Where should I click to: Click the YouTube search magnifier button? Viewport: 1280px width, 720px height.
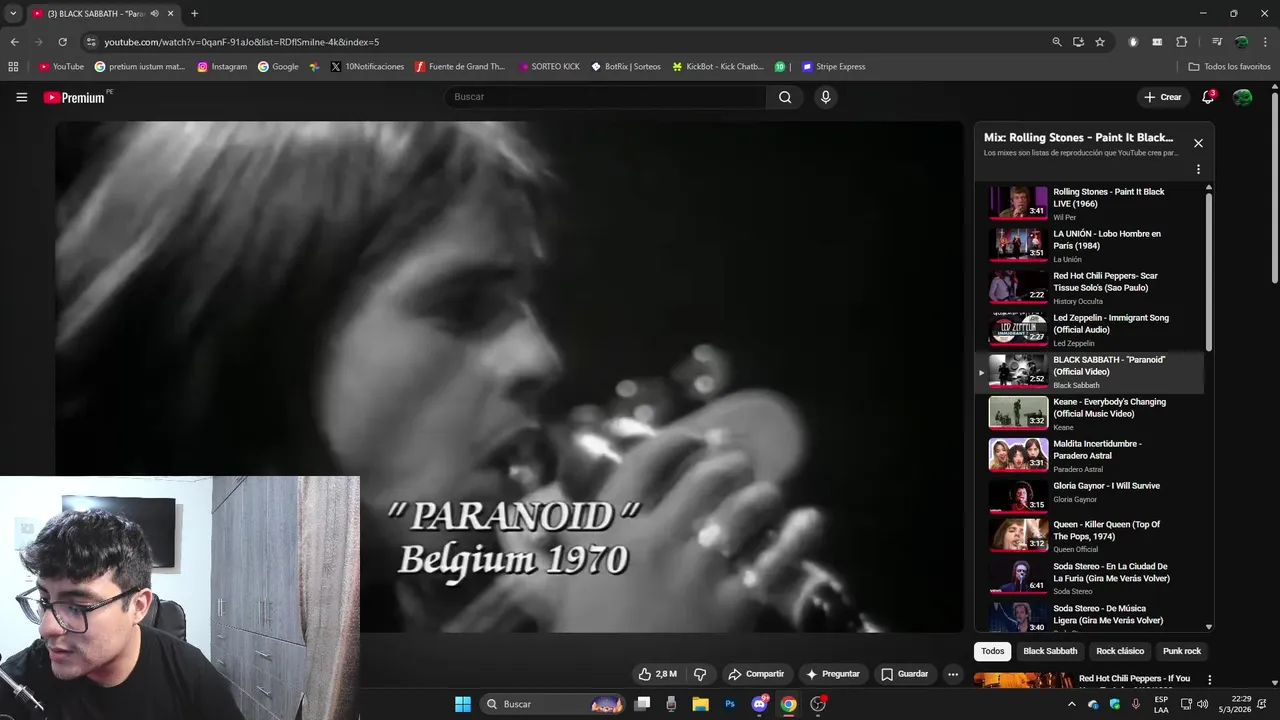point(785,97)
